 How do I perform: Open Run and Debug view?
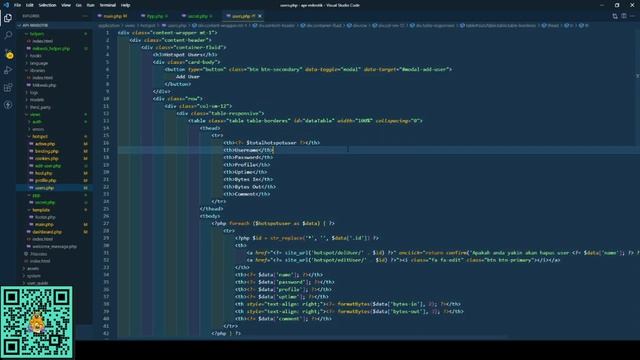tap(8, 70)
